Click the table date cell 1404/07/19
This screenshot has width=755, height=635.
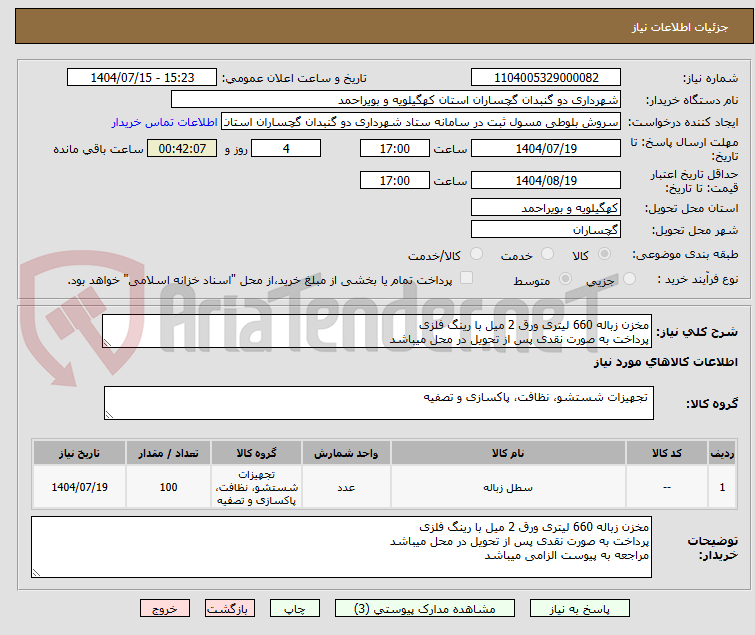click(x=79, y=487)
